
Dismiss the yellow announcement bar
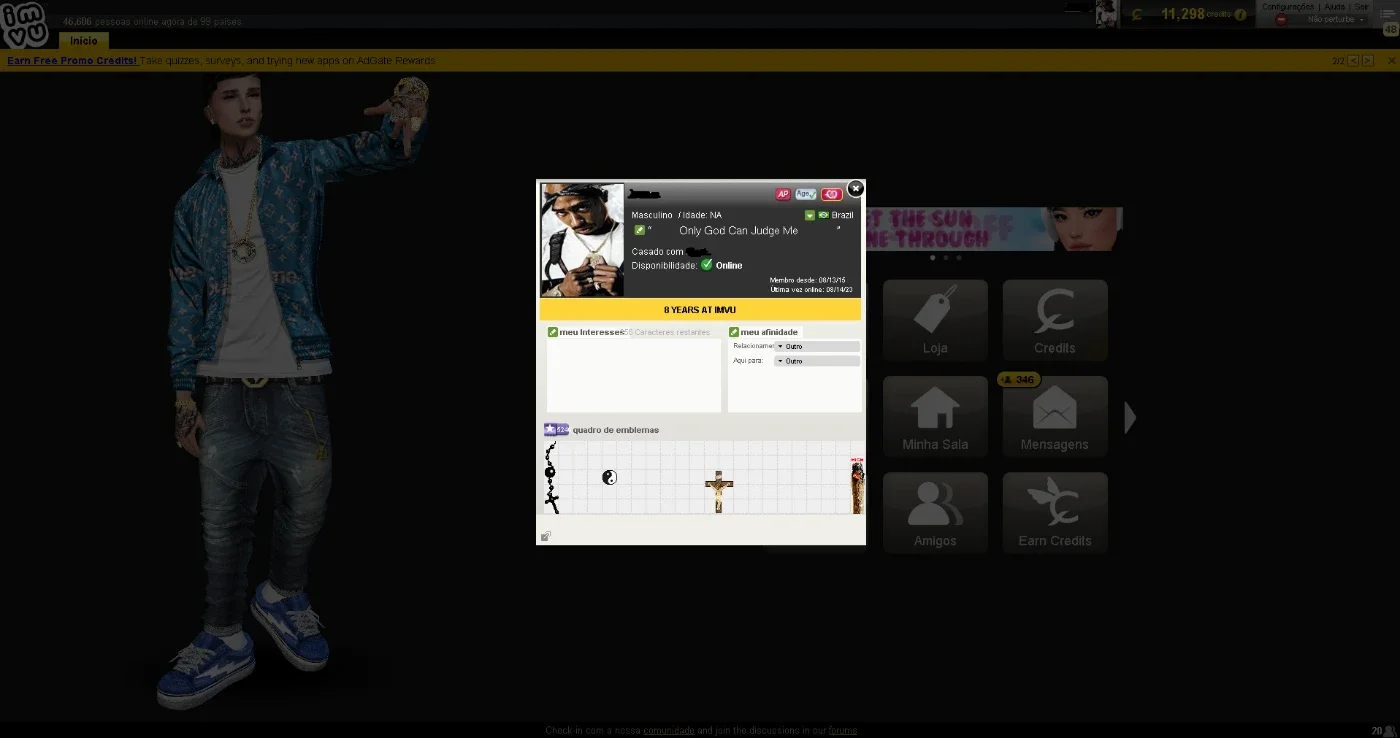click(1391, 61)
